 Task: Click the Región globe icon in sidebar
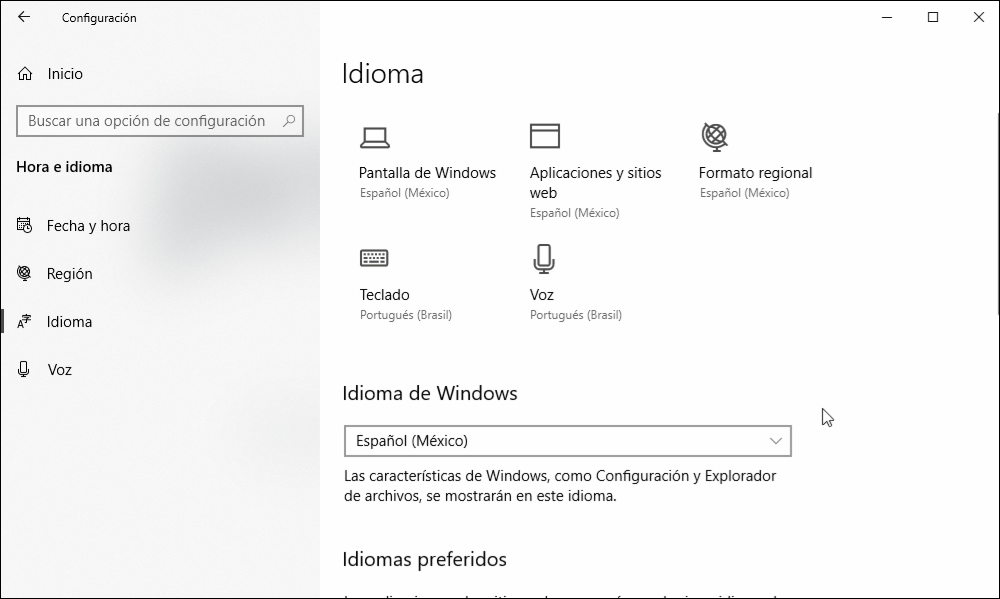coord(24,273)
